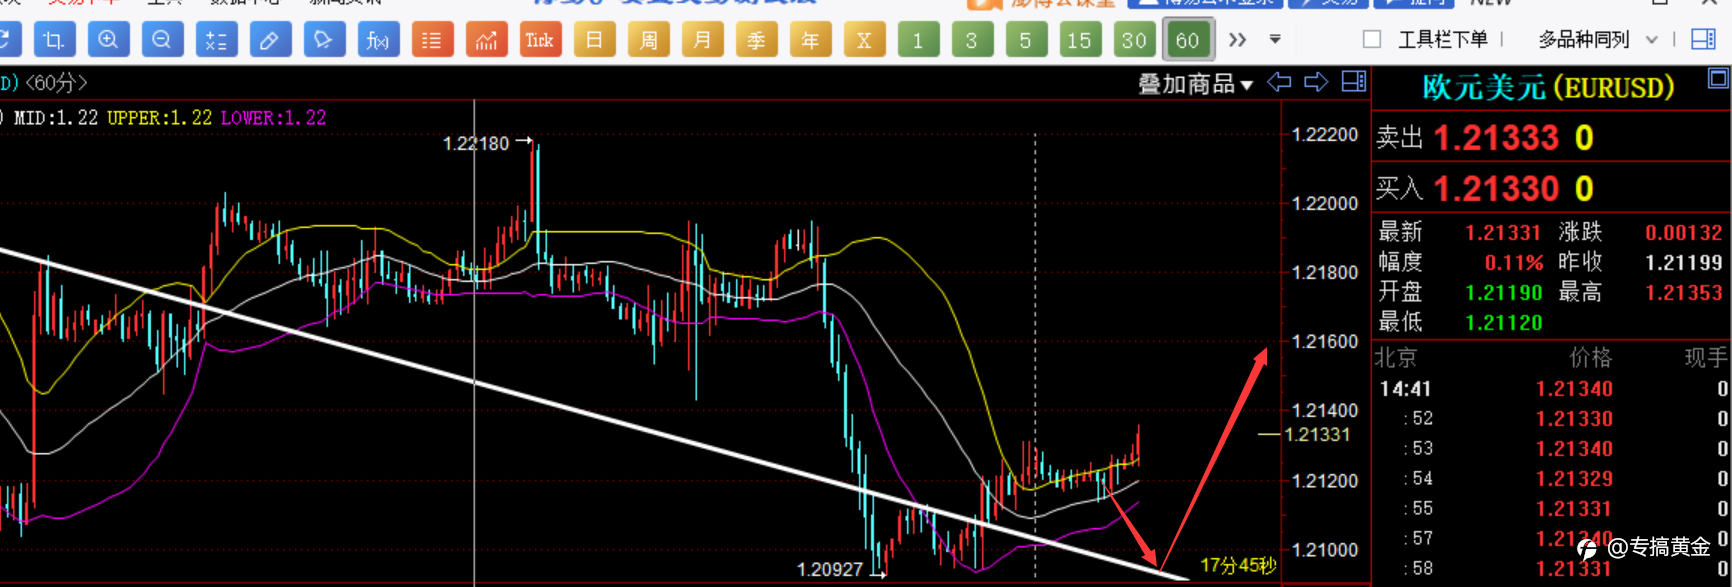The image size is (1732, 587).
Task: Click the crop/region select toolbar icon
Action: tap(54, 40)
